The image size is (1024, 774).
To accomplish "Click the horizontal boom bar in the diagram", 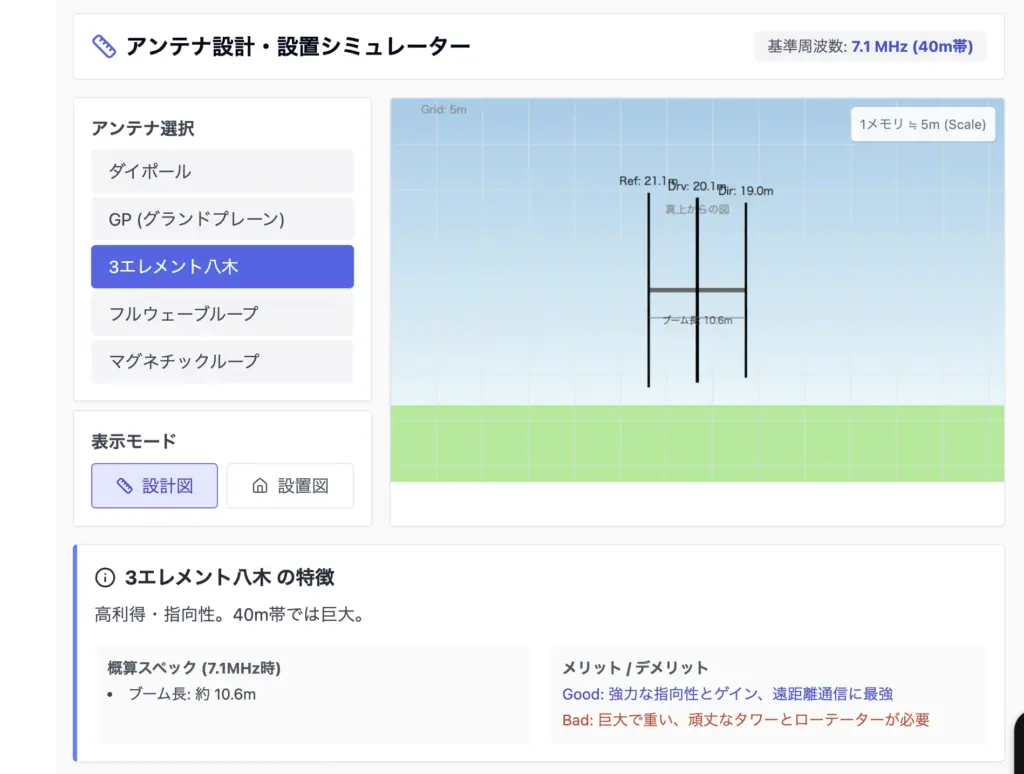I will click(x=697, y=290).
